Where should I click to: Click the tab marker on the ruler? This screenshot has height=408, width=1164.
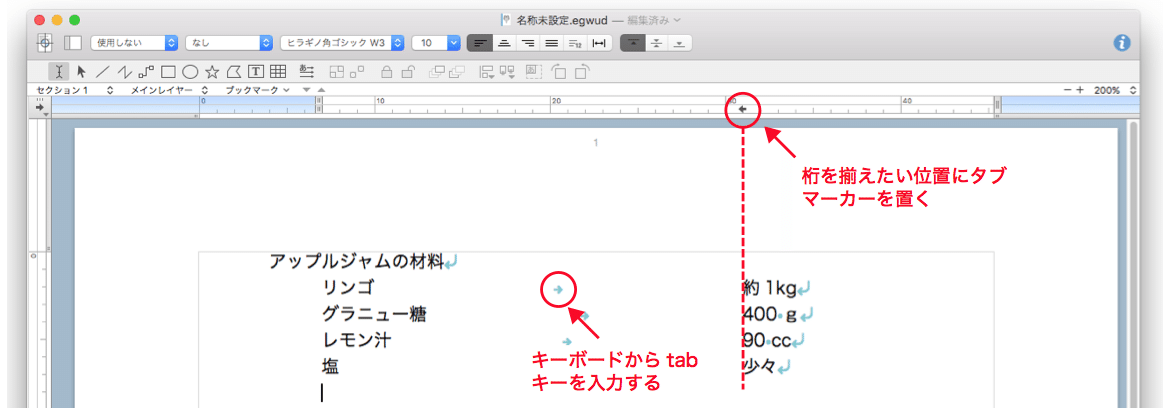(x=742, y=109)
